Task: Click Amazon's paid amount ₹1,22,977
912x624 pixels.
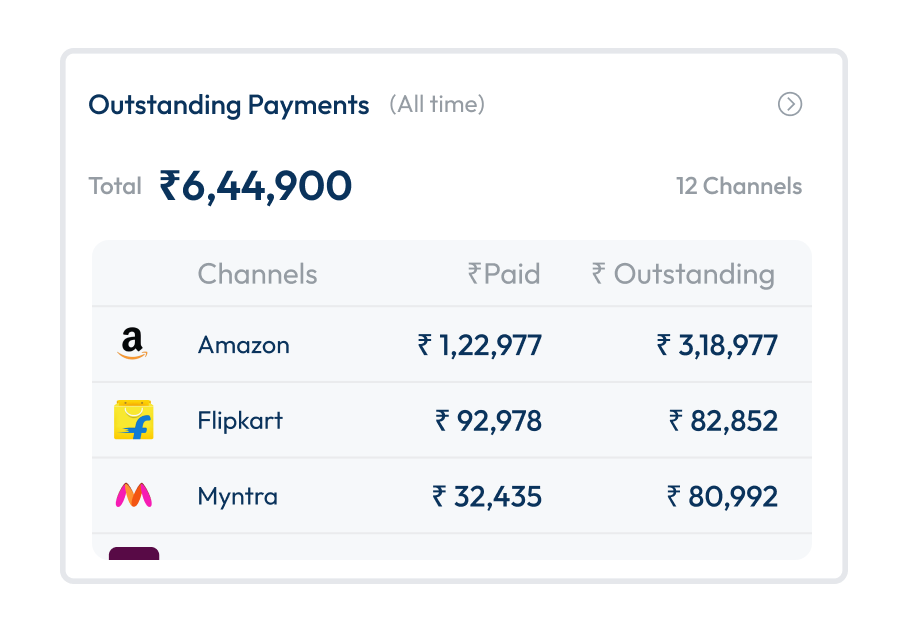Action: 480,345
